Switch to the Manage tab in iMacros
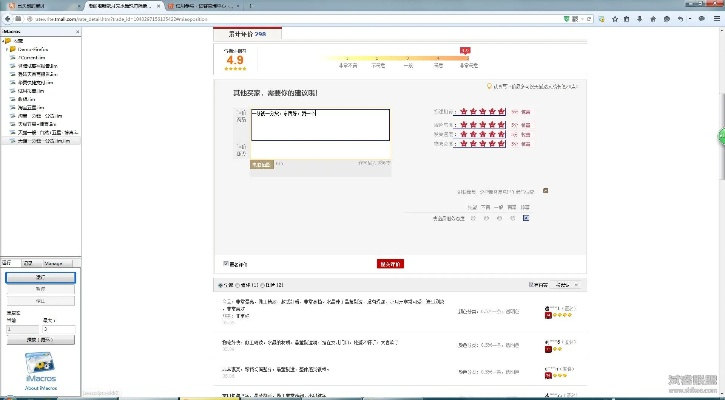Screen dimensions: 725x400 [54, 263]
